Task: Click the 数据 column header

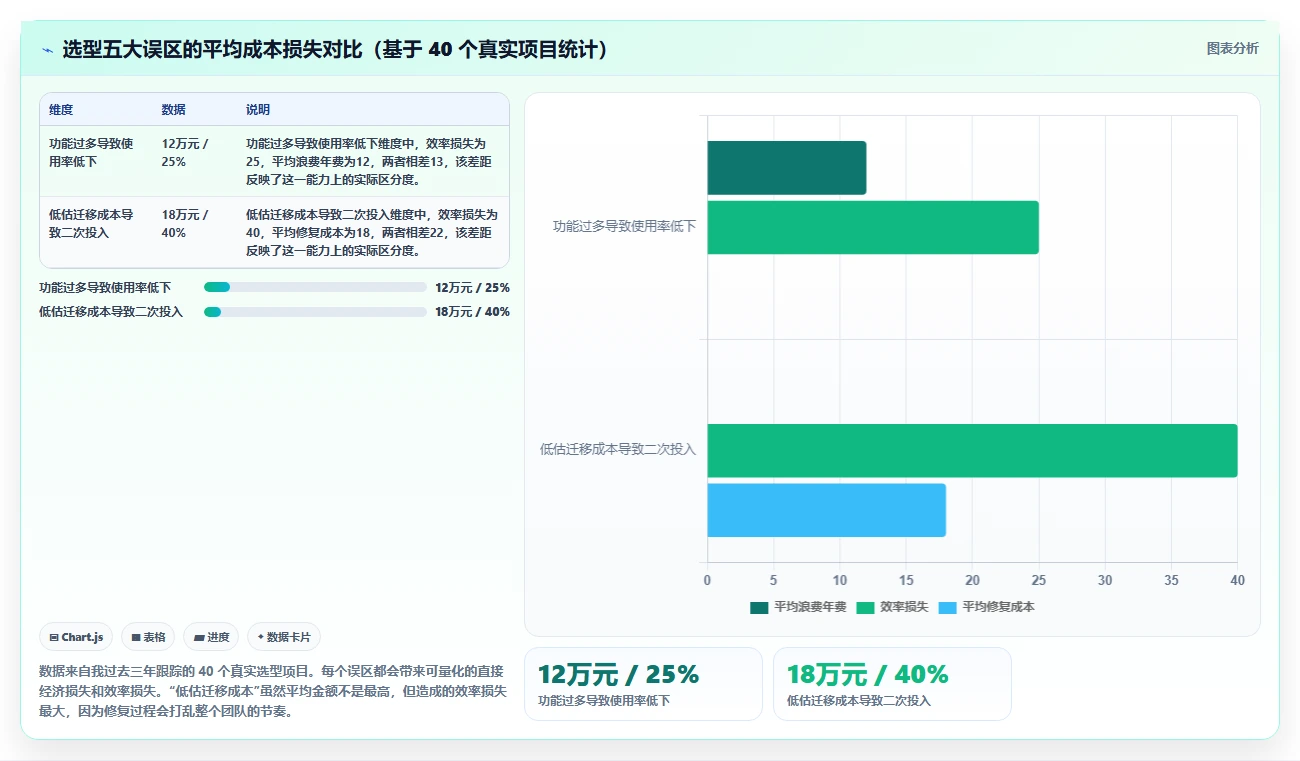Action: 173,110
